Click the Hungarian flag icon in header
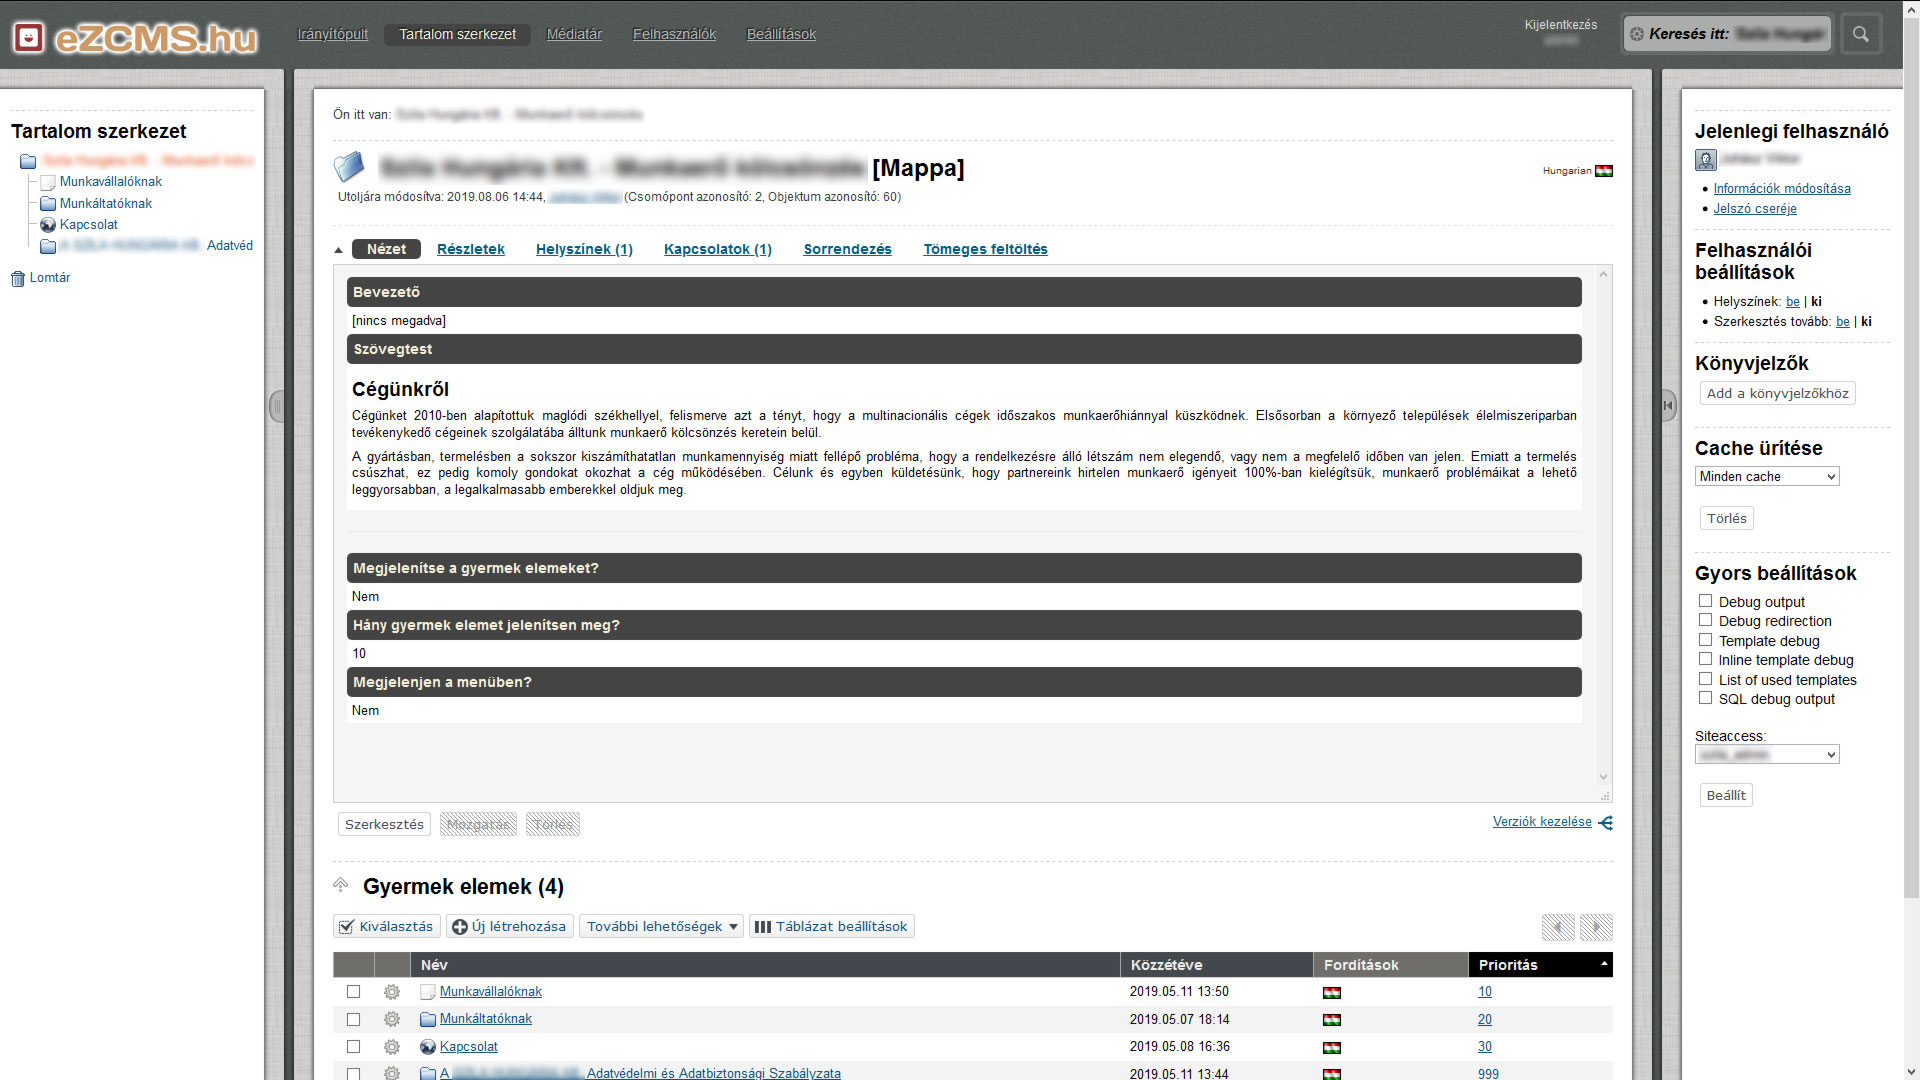The width and height of the screenshot is (1920, 1080). (x=1604, y=171)
